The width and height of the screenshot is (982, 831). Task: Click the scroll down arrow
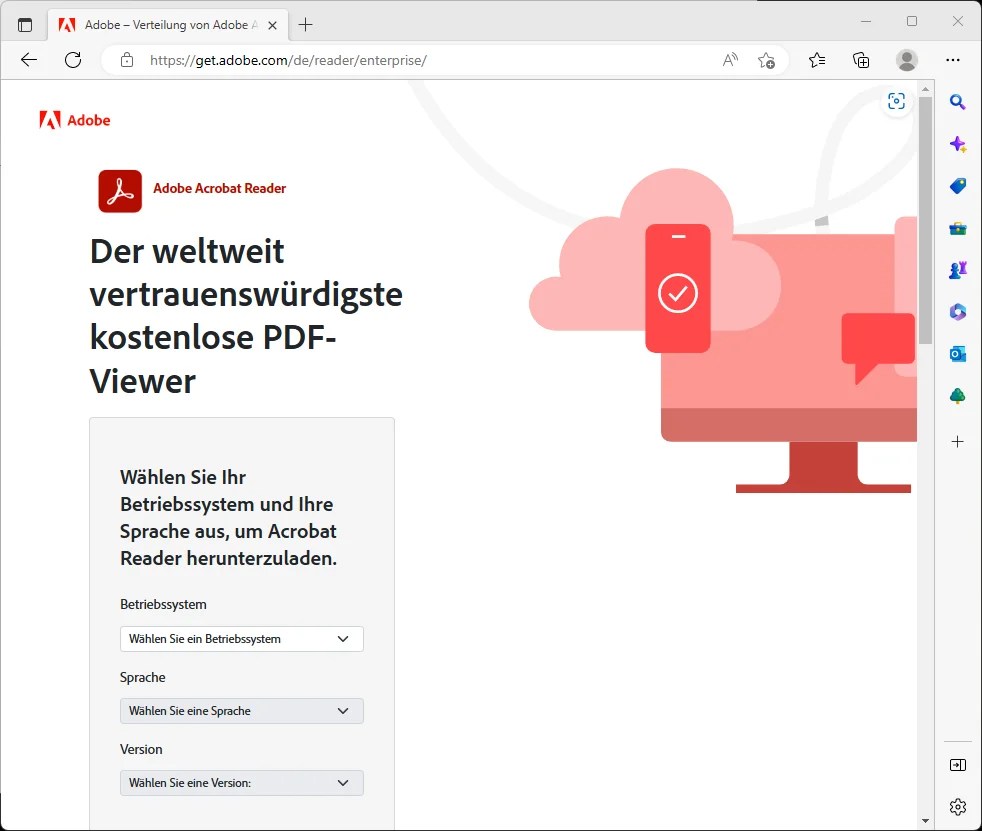(926, 820)
